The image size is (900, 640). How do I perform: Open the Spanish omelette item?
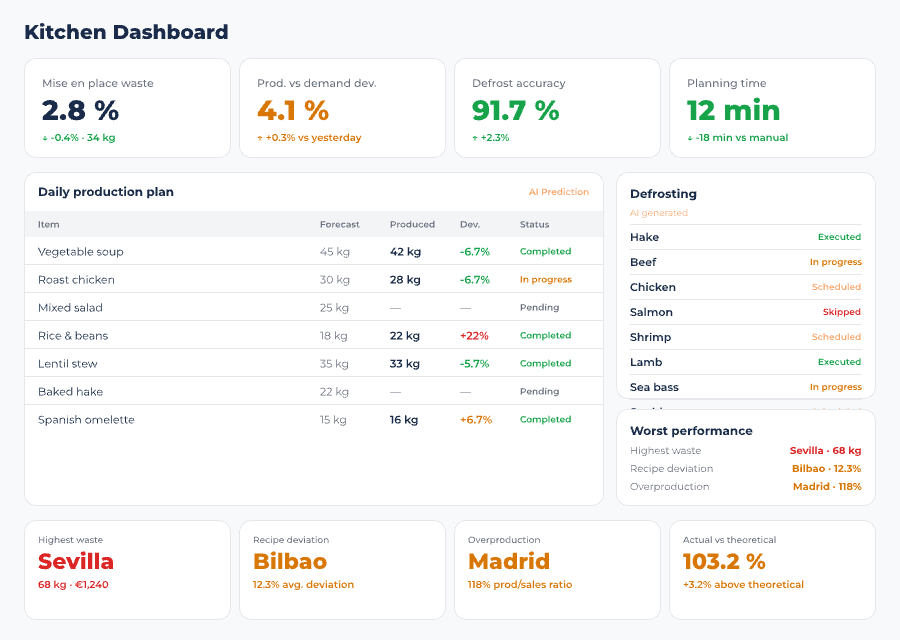(86, 420)
